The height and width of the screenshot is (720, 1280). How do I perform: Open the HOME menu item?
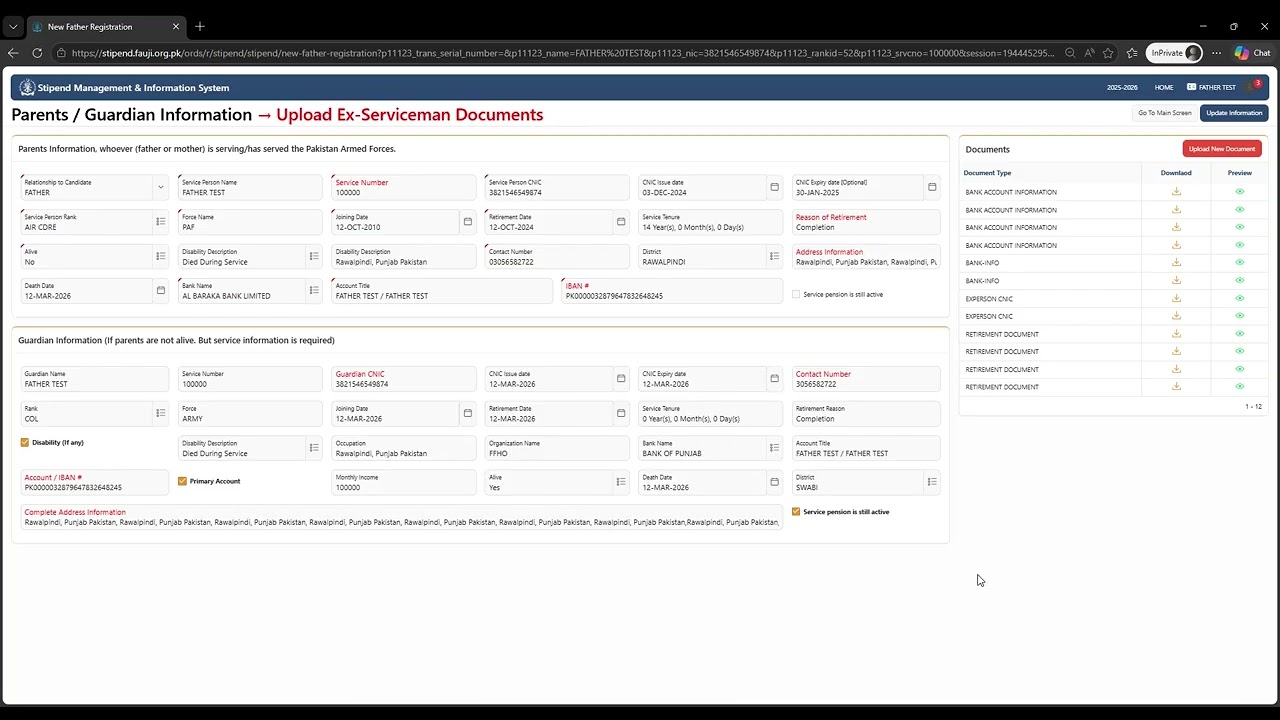coord(1164,87)
